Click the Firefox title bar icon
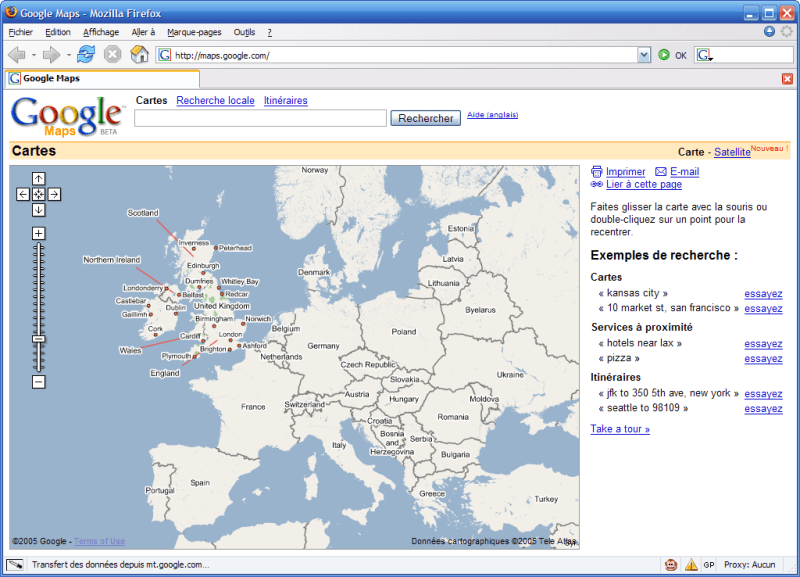Screen dimensions: 800x577 11,12
